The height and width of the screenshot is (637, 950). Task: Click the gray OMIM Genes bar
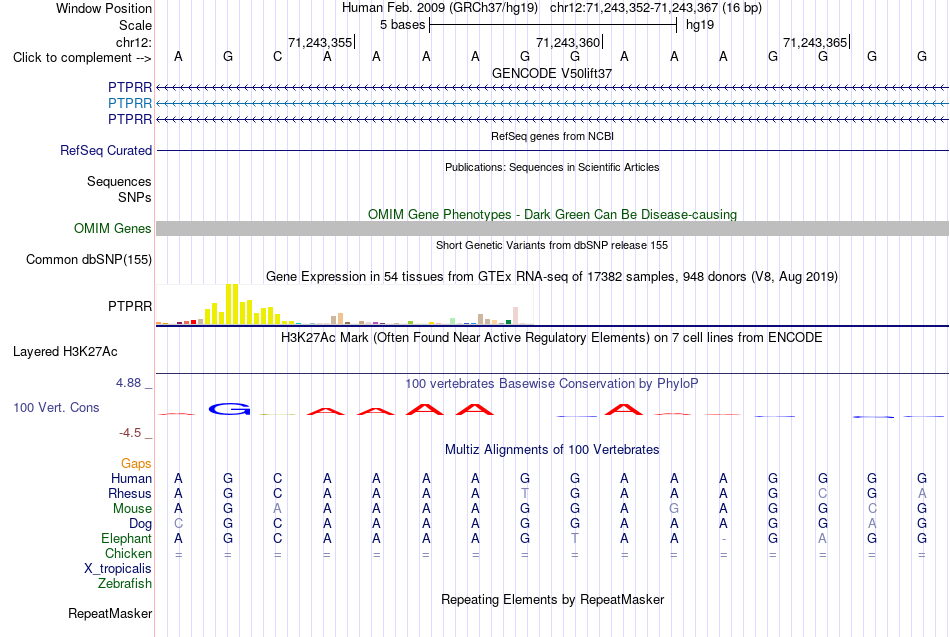552,228
